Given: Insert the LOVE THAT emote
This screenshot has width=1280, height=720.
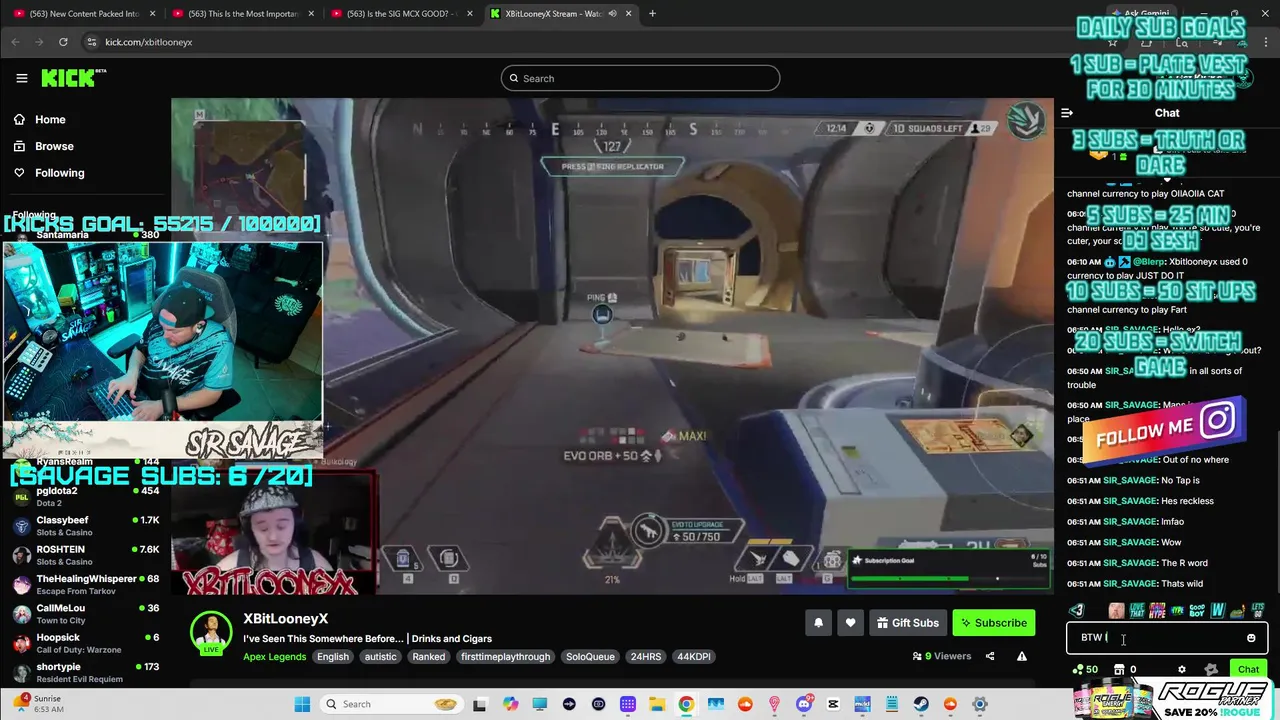Looking at the screenshot, I should coord(1137,610).
